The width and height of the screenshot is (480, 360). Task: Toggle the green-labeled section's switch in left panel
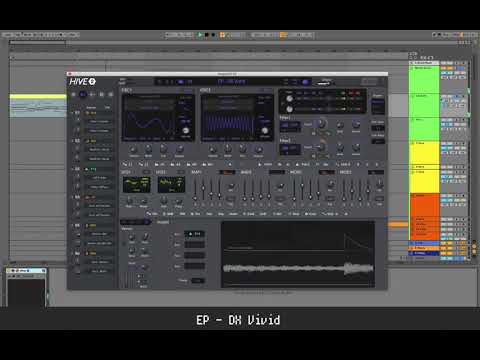(77, 169)
